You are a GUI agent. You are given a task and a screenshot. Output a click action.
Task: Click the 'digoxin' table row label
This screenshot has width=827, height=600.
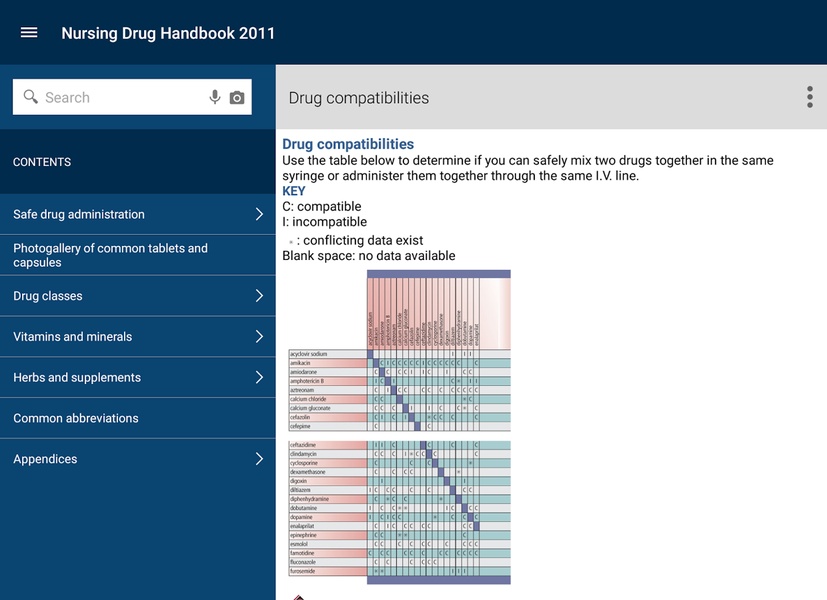pyautogui.click(x=298, y=481)
